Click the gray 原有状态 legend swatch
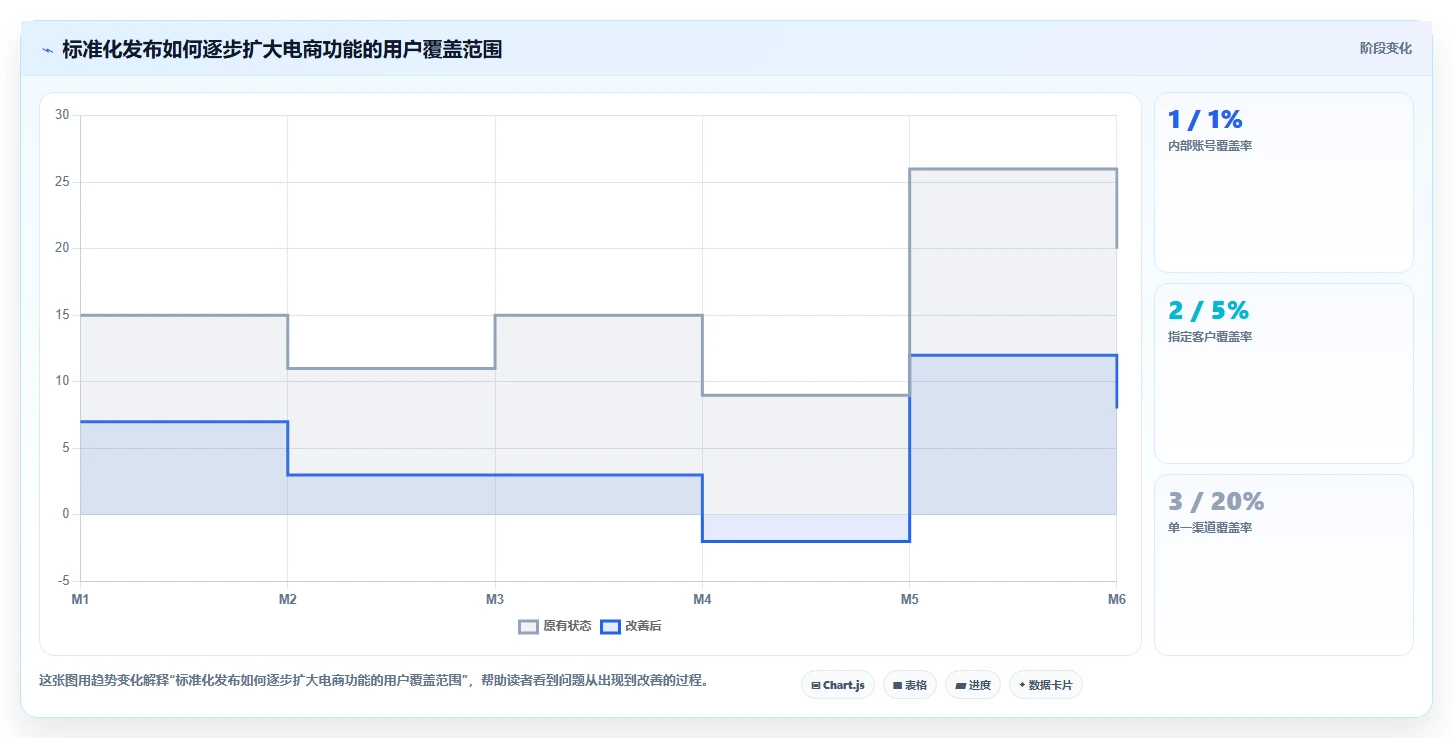The width and height of the screenshot is (1453, 738). 528,627
